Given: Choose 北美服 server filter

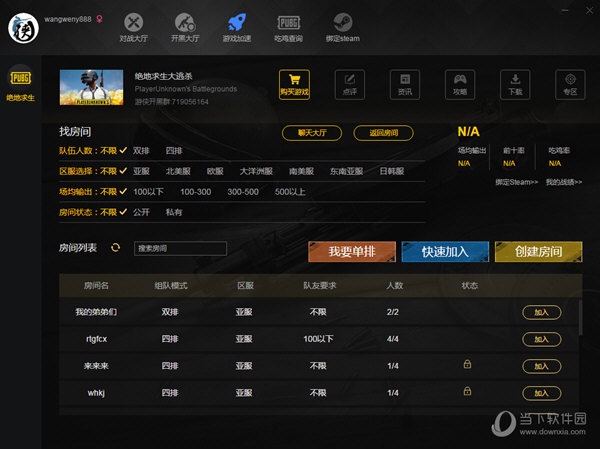Looking at the screenshot, I should (178, 171).
